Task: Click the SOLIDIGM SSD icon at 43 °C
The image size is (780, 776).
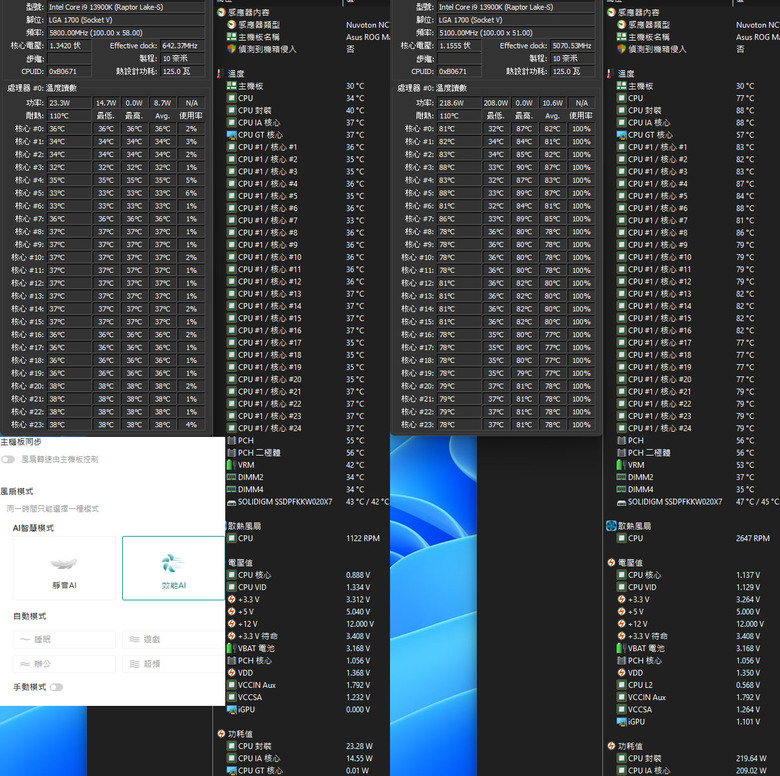Action: [x=231, y=502]
